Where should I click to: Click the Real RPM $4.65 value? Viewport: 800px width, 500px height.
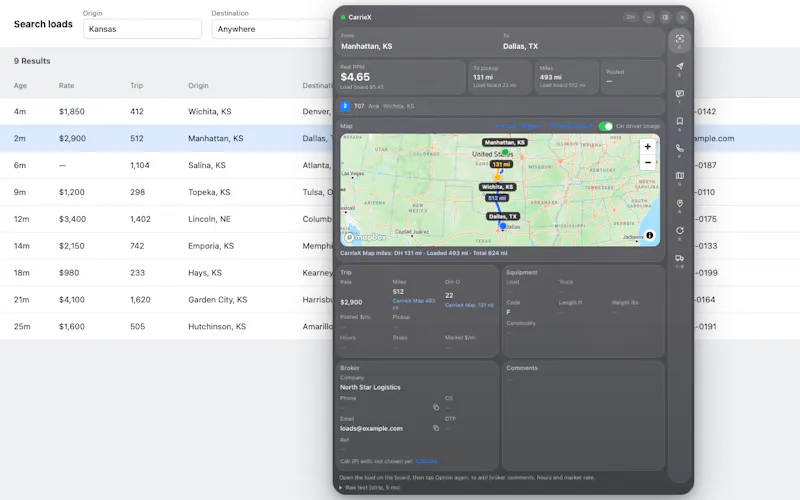pos(355,77)
